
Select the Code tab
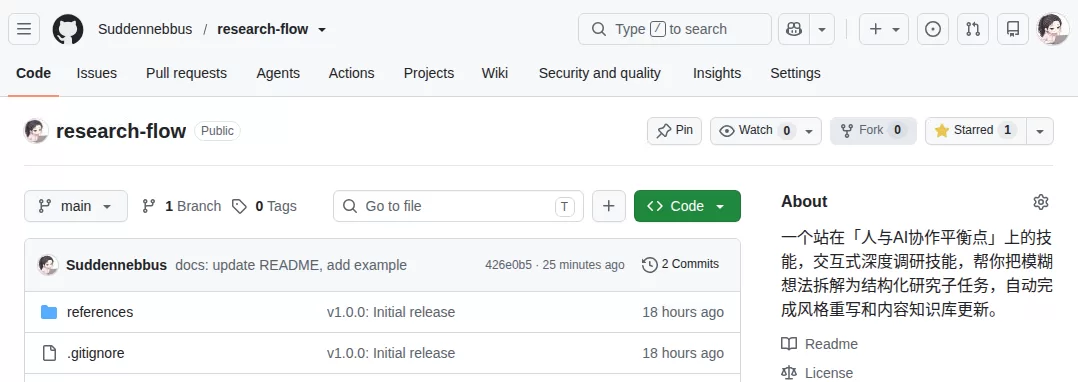[34, 73]
